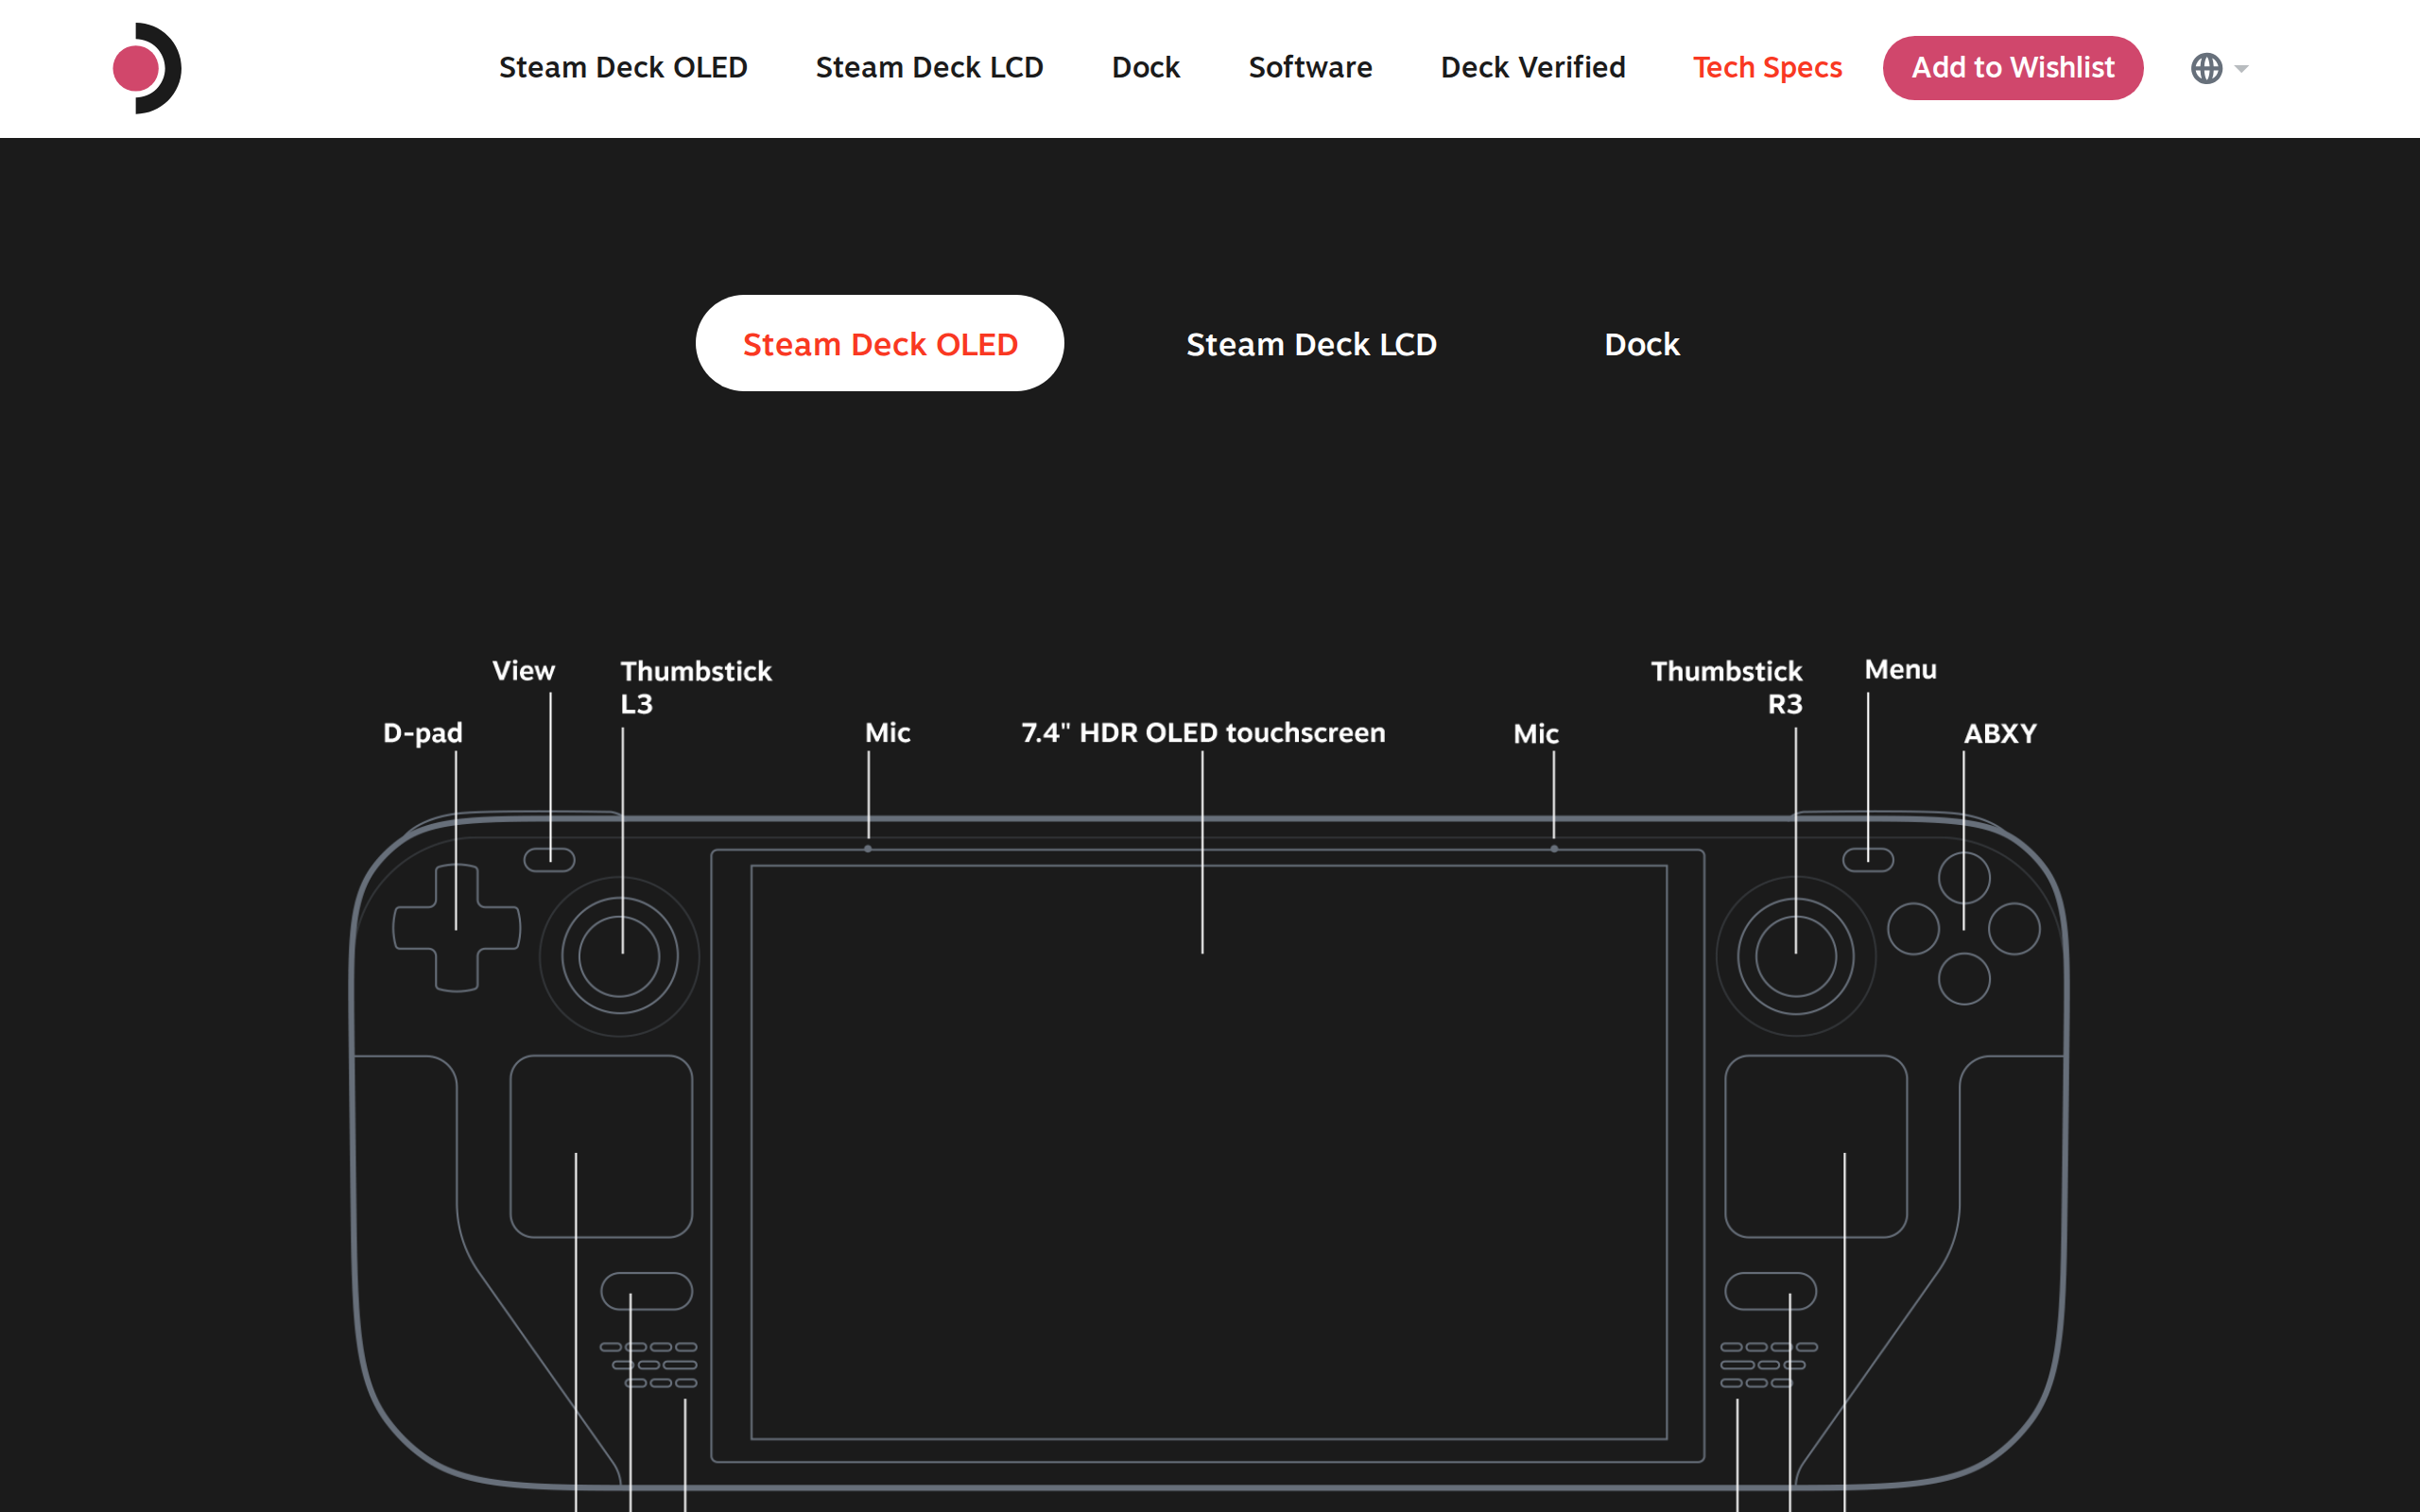Screen dimensions: 2420x1512
Task: Open the Tech Specs nav item
Action: coord(1767,67)
